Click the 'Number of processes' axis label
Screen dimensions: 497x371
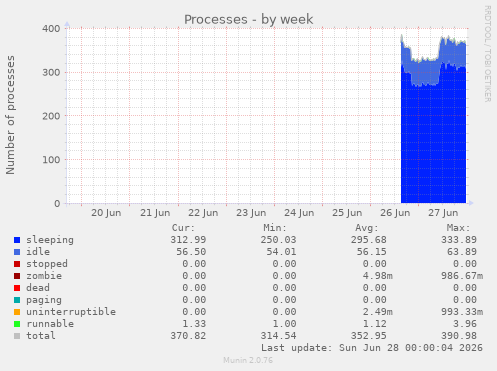(x=10, y=115)
